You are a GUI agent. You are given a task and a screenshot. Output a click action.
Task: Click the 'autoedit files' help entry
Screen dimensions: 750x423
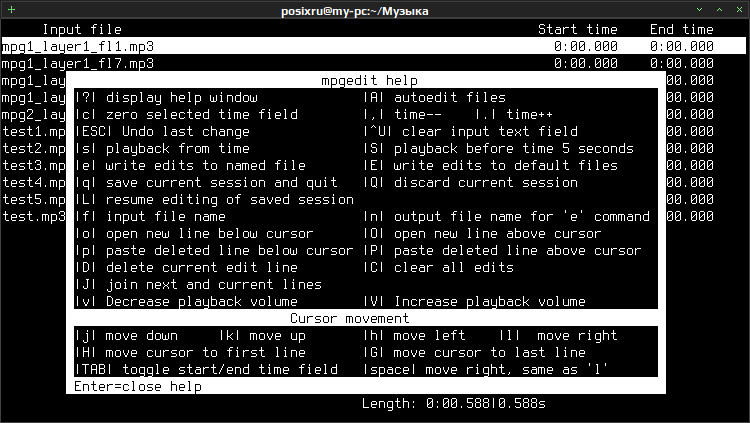(x=434, y=98)
